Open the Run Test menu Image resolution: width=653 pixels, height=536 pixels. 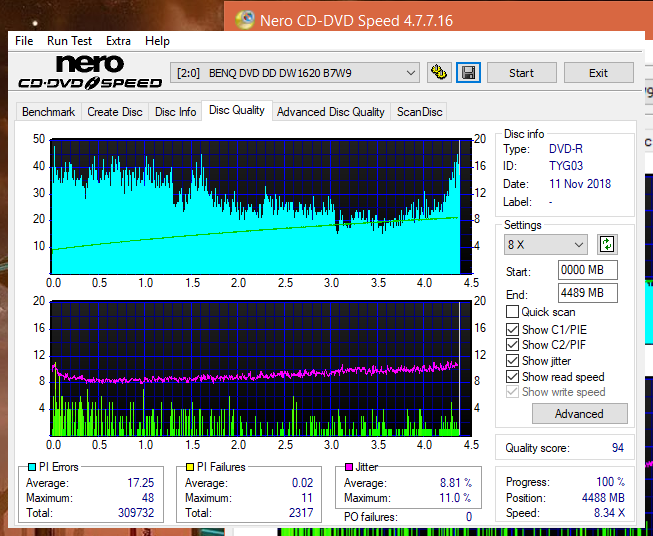click(x=69, y=41)
